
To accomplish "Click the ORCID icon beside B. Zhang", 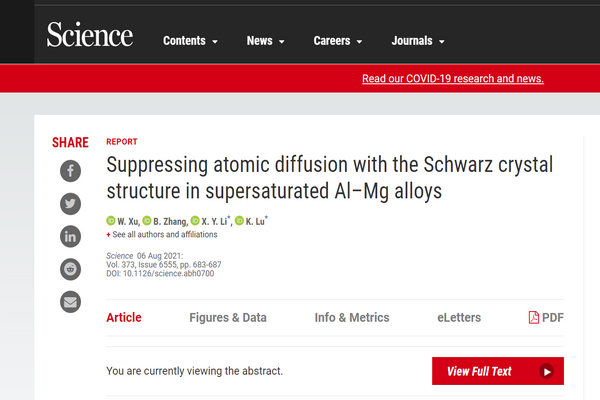I will click(x=147, y=221).
